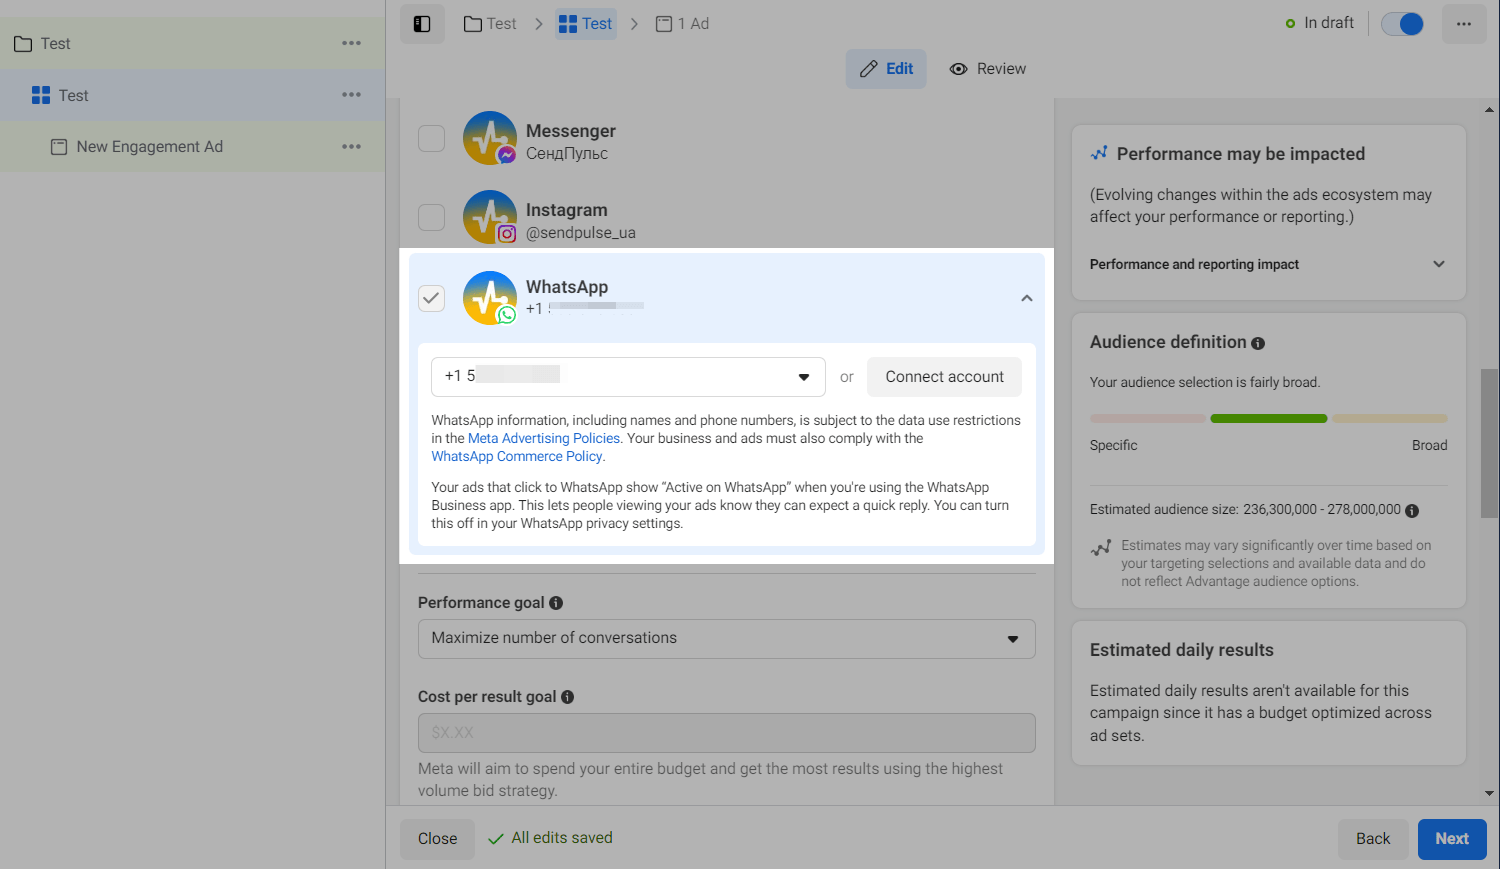Check the Instagram checkbox

(x=431, y=217)
